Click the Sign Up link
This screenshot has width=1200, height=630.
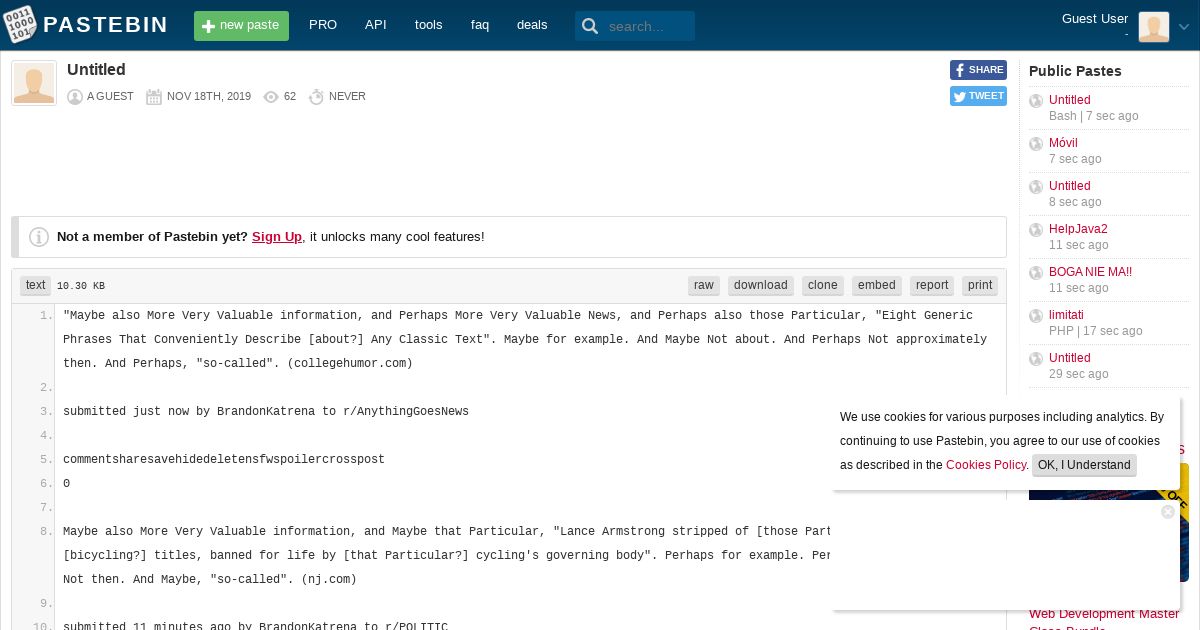277,237
